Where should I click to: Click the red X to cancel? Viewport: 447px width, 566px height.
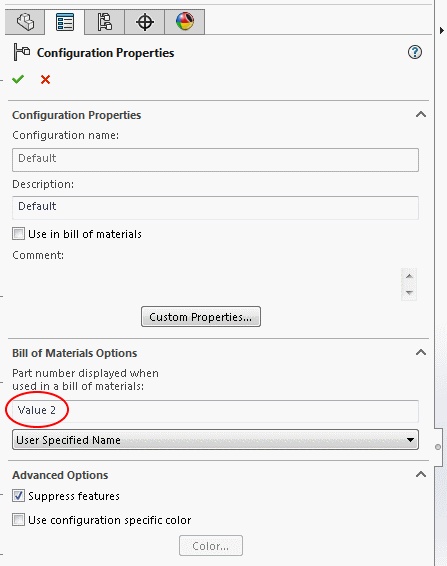(45, 79)
